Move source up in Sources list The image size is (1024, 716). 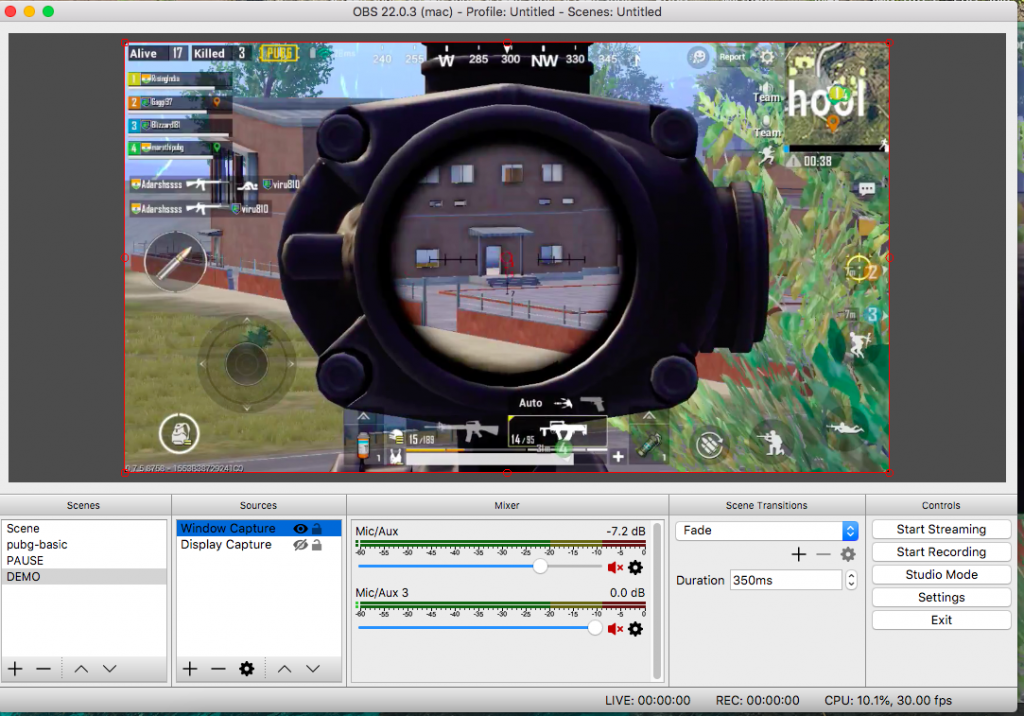[285, 669]
